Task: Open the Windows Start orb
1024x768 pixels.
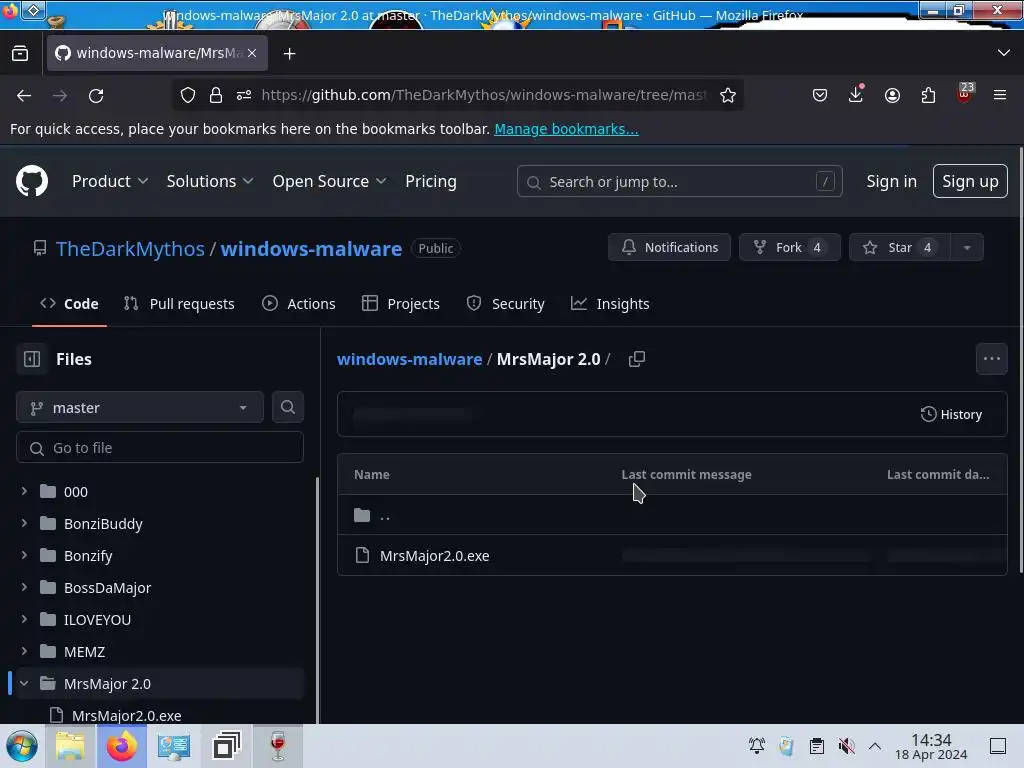Action: point(22,746)
